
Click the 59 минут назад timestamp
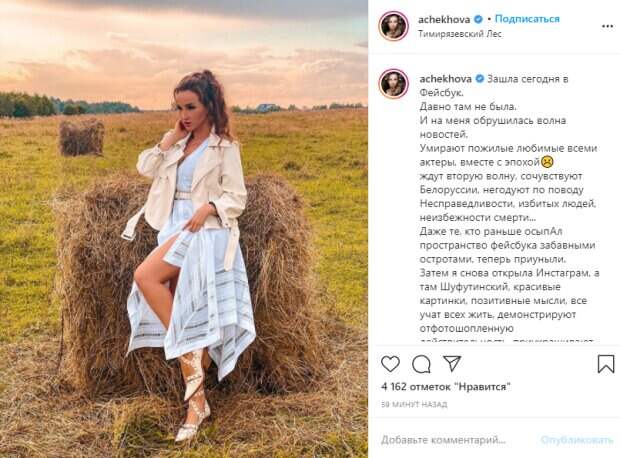point(414,404)
